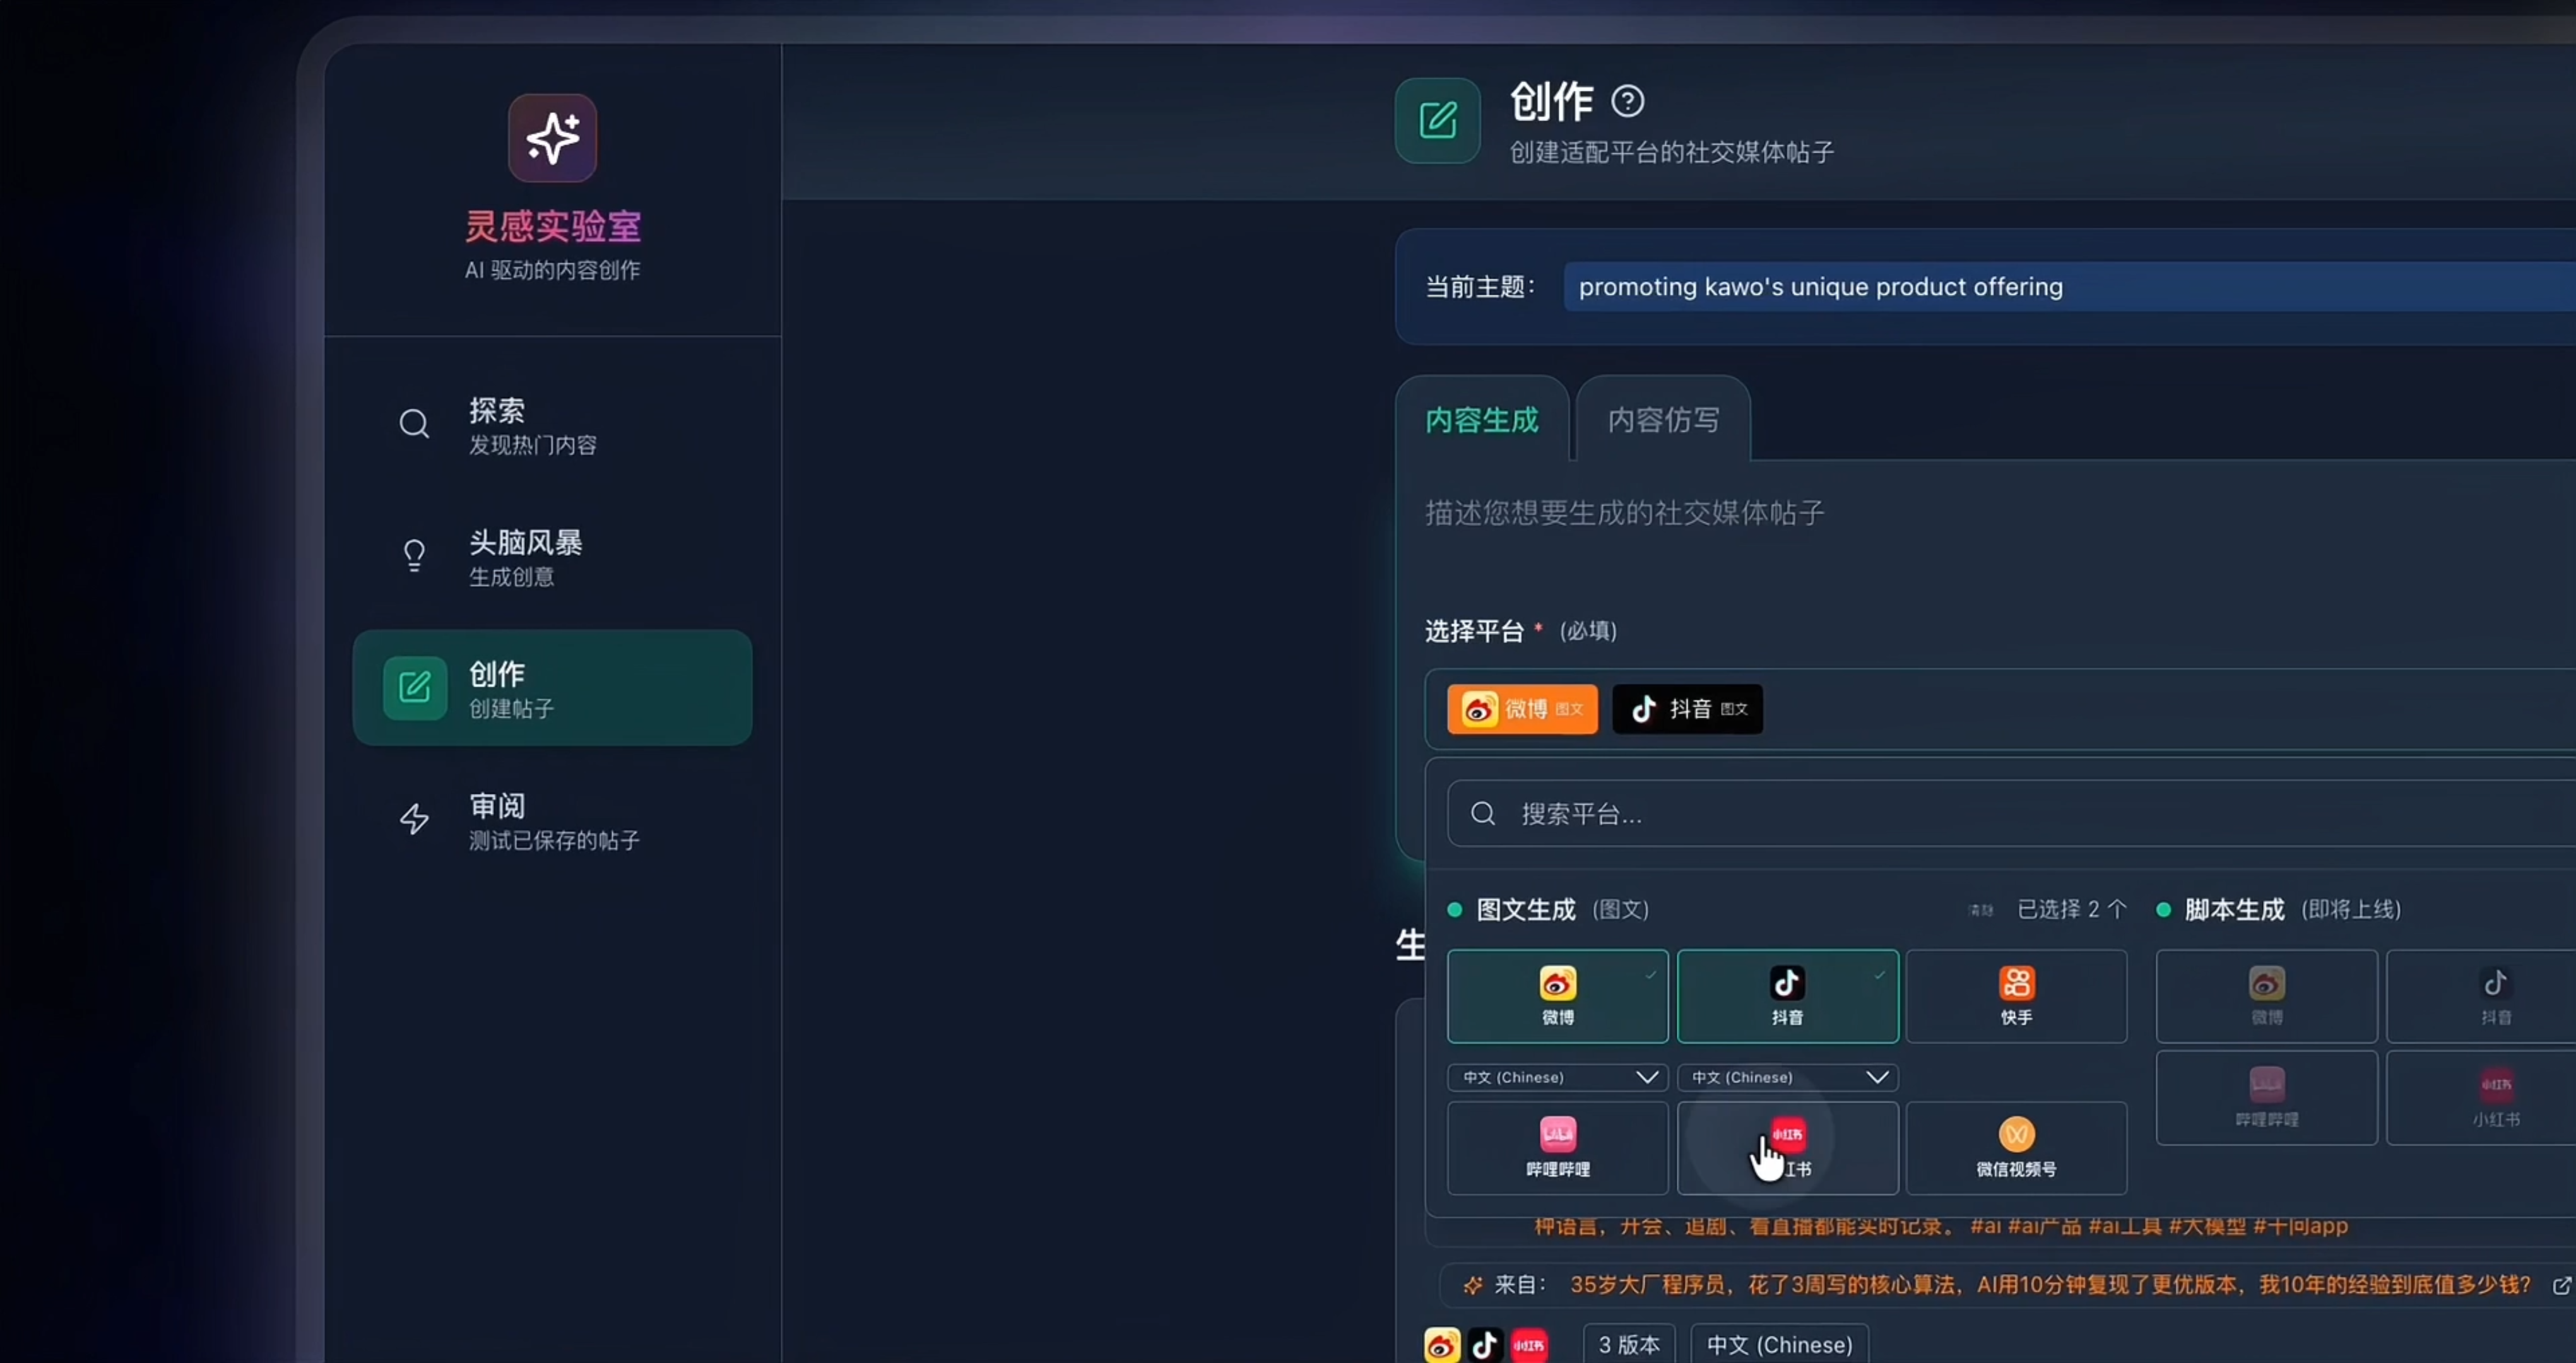Select 快手 platform tile in 图文生成
Viewport: 2576px width, 1363px height.
point(2015,996)
